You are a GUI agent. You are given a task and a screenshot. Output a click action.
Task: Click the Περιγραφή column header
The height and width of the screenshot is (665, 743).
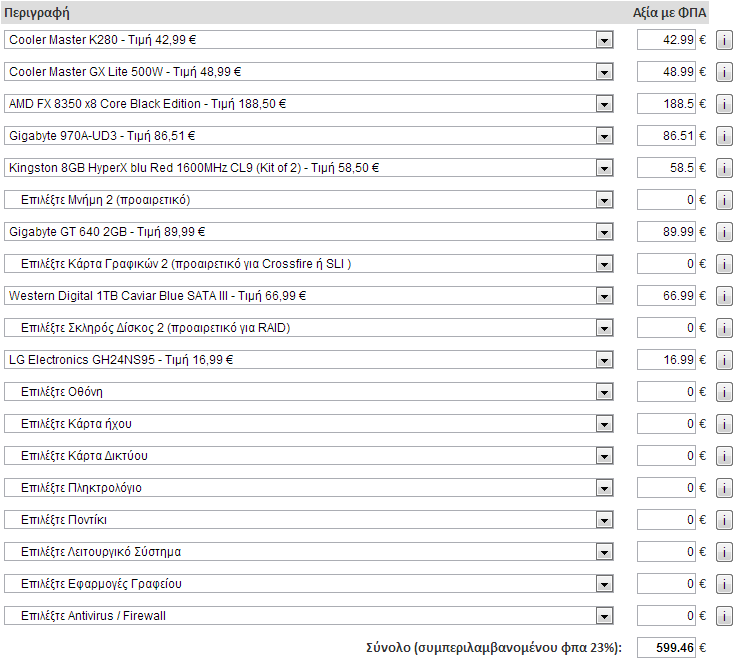tap(37, 13)
